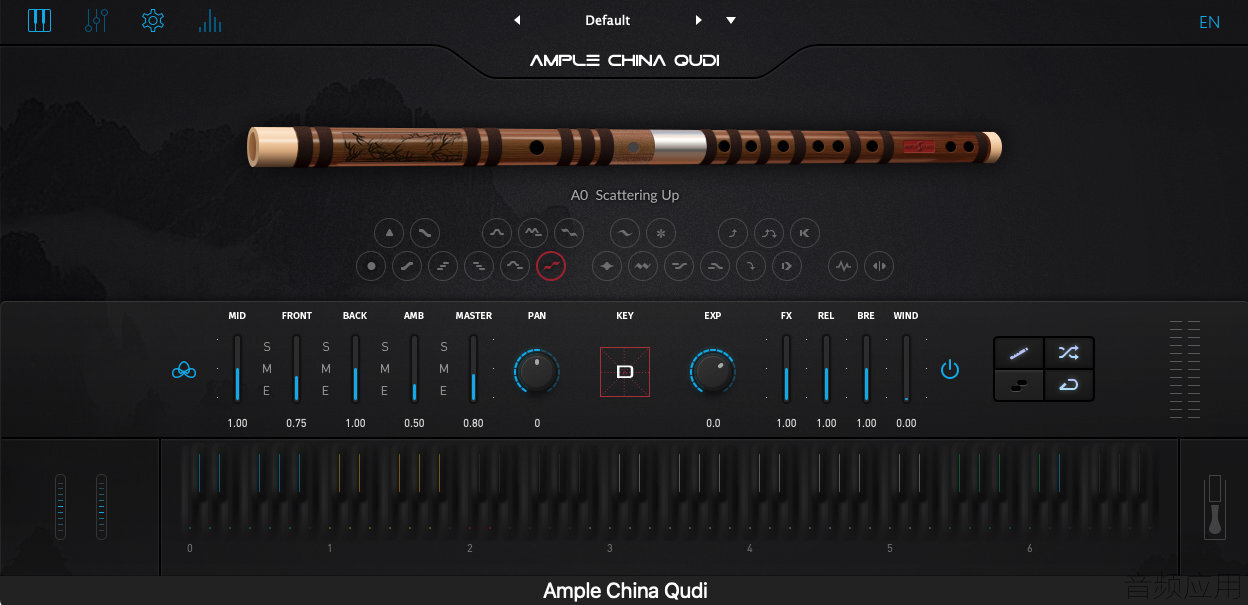Click the triple-ring mic link icon
This screenshot has height=605, width=1248.
tap(183, 370)
